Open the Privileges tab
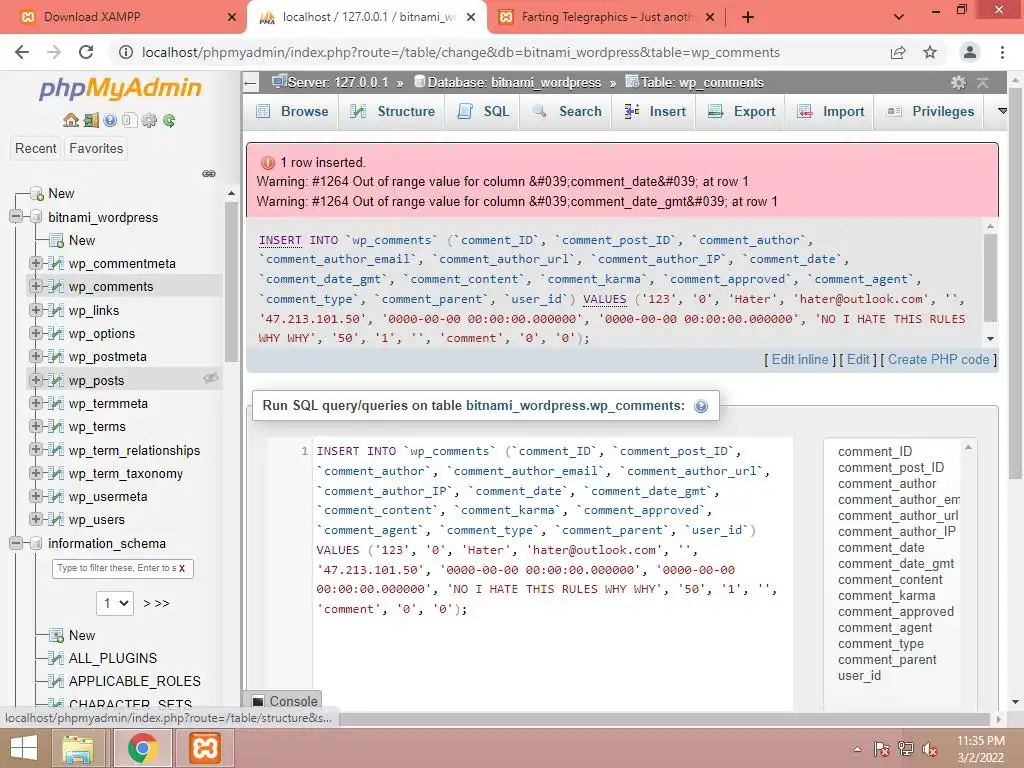 coord(930,112)
